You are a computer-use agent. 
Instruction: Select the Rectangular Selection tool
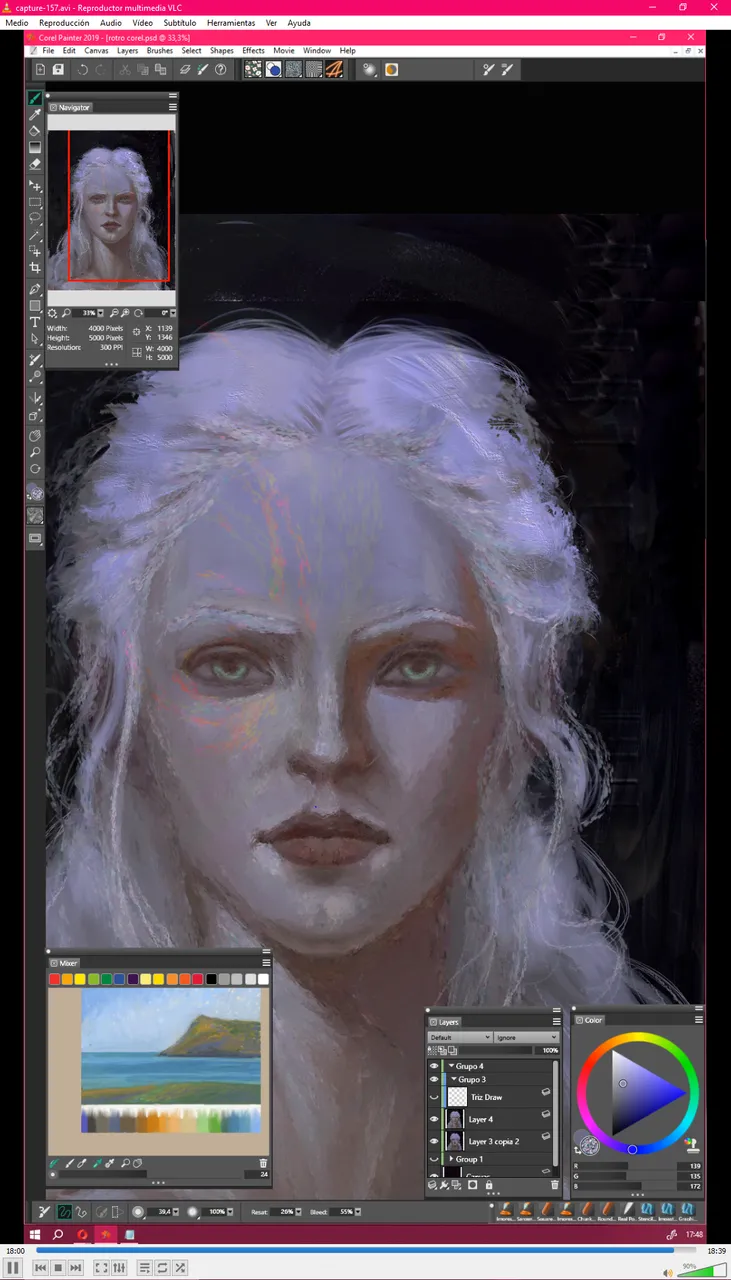coord(35,202)
